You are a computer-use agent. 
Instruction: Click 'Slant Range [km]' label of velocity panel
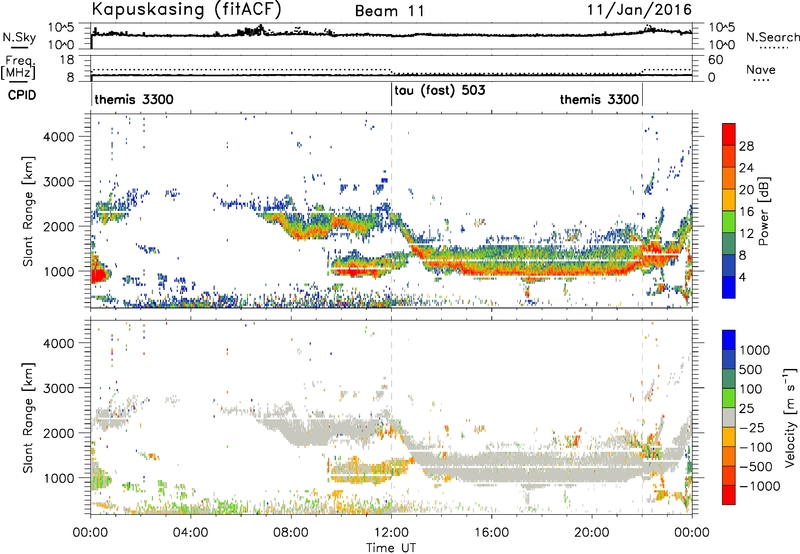pos(28,418)
